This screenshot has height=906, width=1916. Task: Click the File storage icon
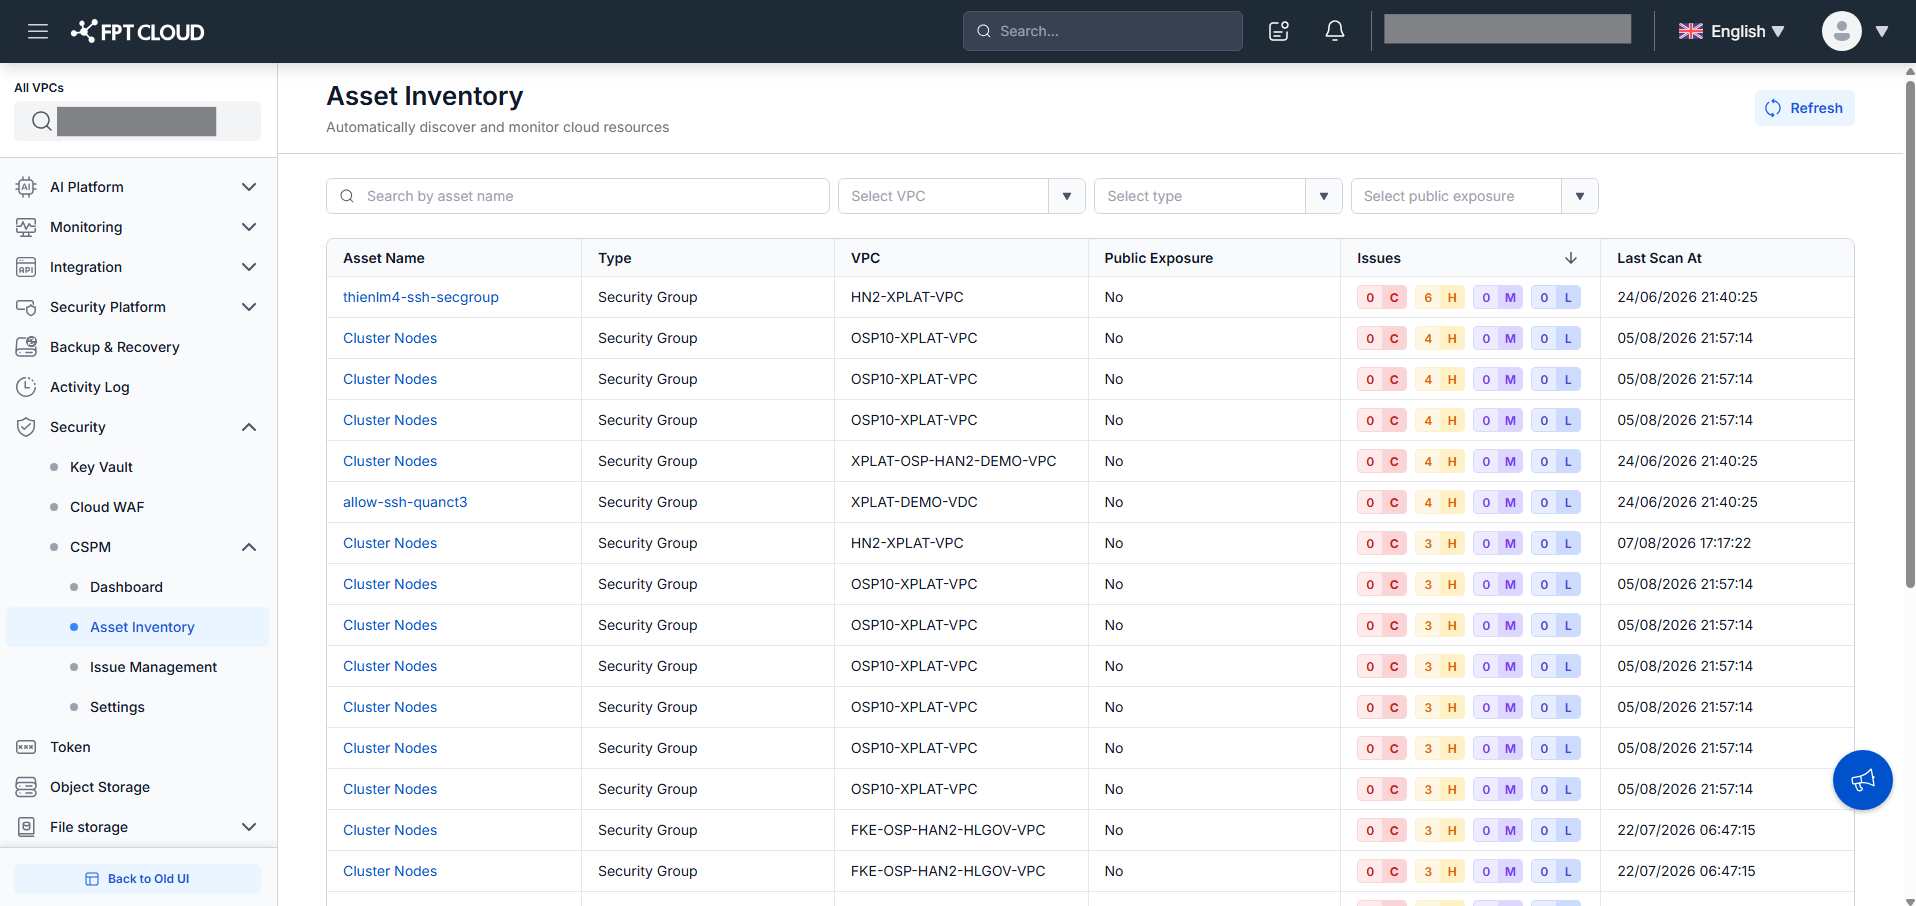pos(27,827)
